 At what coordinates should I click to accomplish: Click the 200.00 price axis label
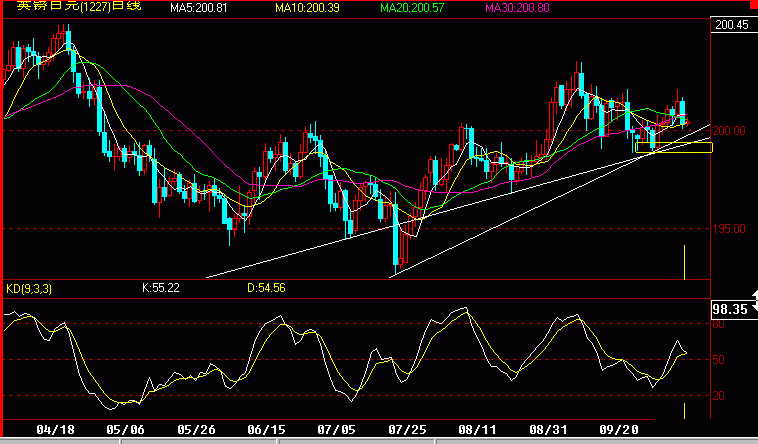[729, 131]
